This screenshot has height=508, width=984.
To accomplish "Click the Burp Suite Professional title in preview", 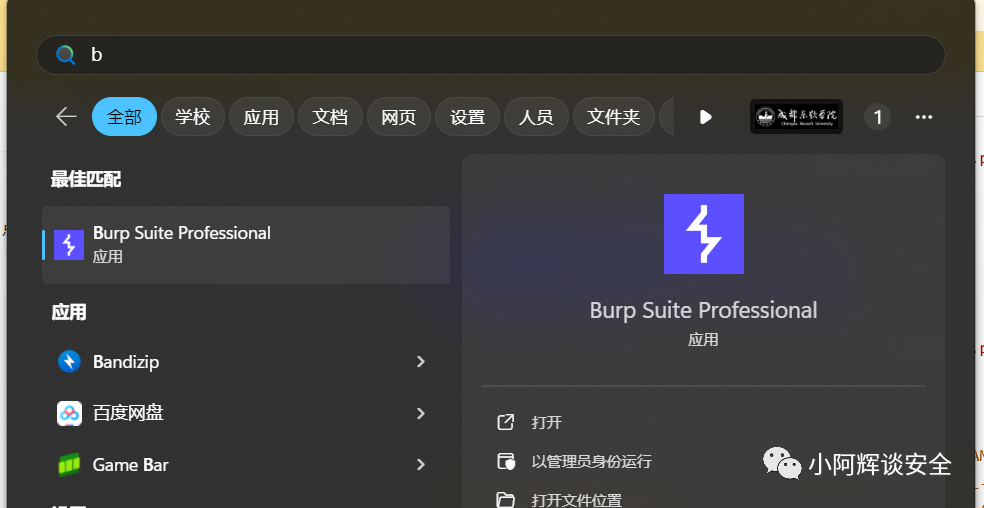I will (703, 310).
